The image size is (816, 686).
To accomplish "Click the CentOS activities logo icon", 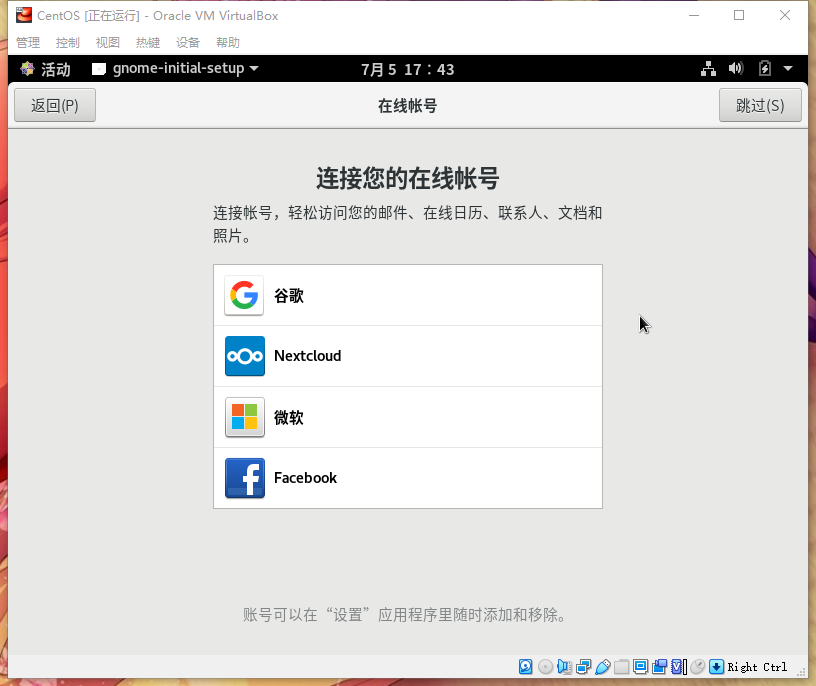I will pyautogui.click(x=27, y=69).
